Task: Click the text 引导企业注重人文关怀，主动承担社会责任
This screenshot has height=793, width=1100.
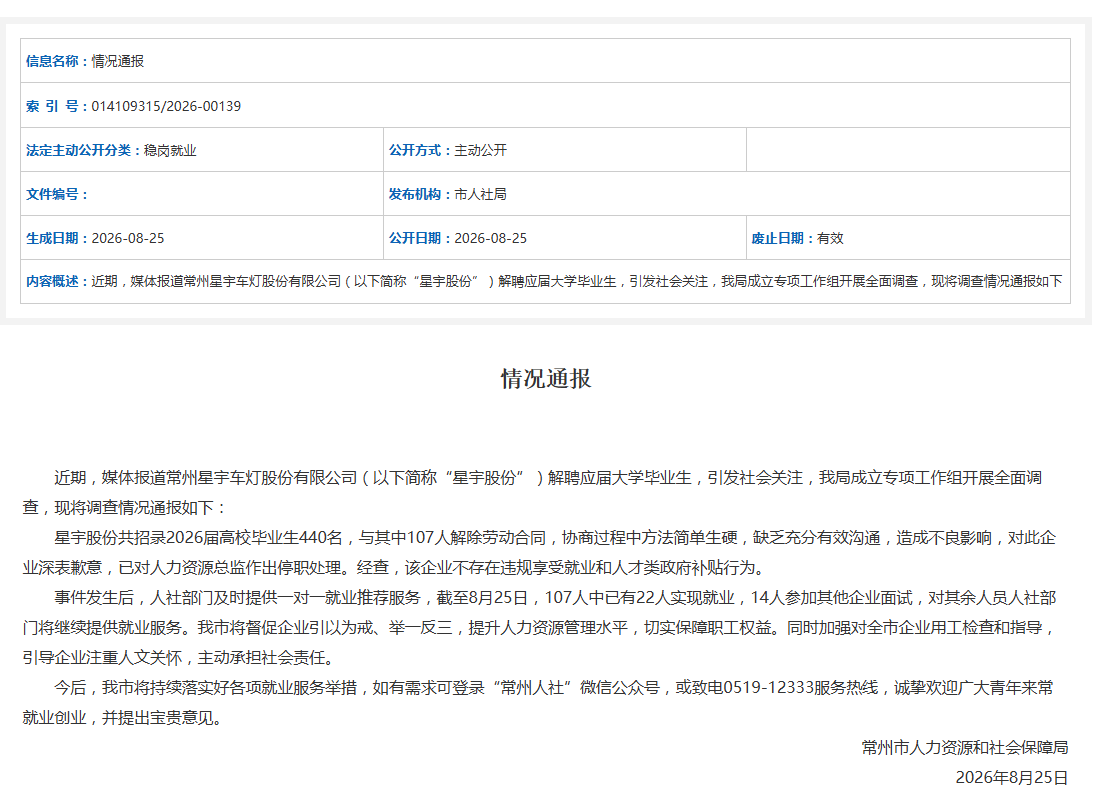Action: [181, 658]
